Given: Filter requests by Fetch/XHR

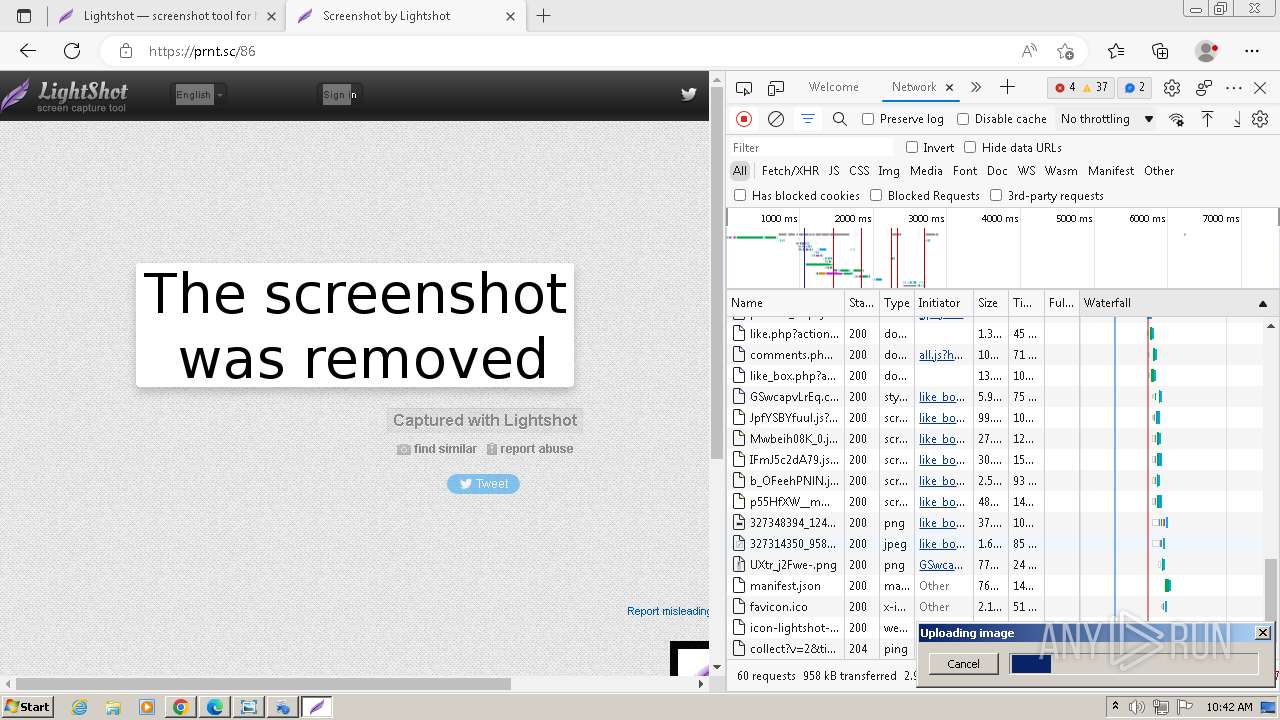Looking at the screenshot, I should coord(790,171).
